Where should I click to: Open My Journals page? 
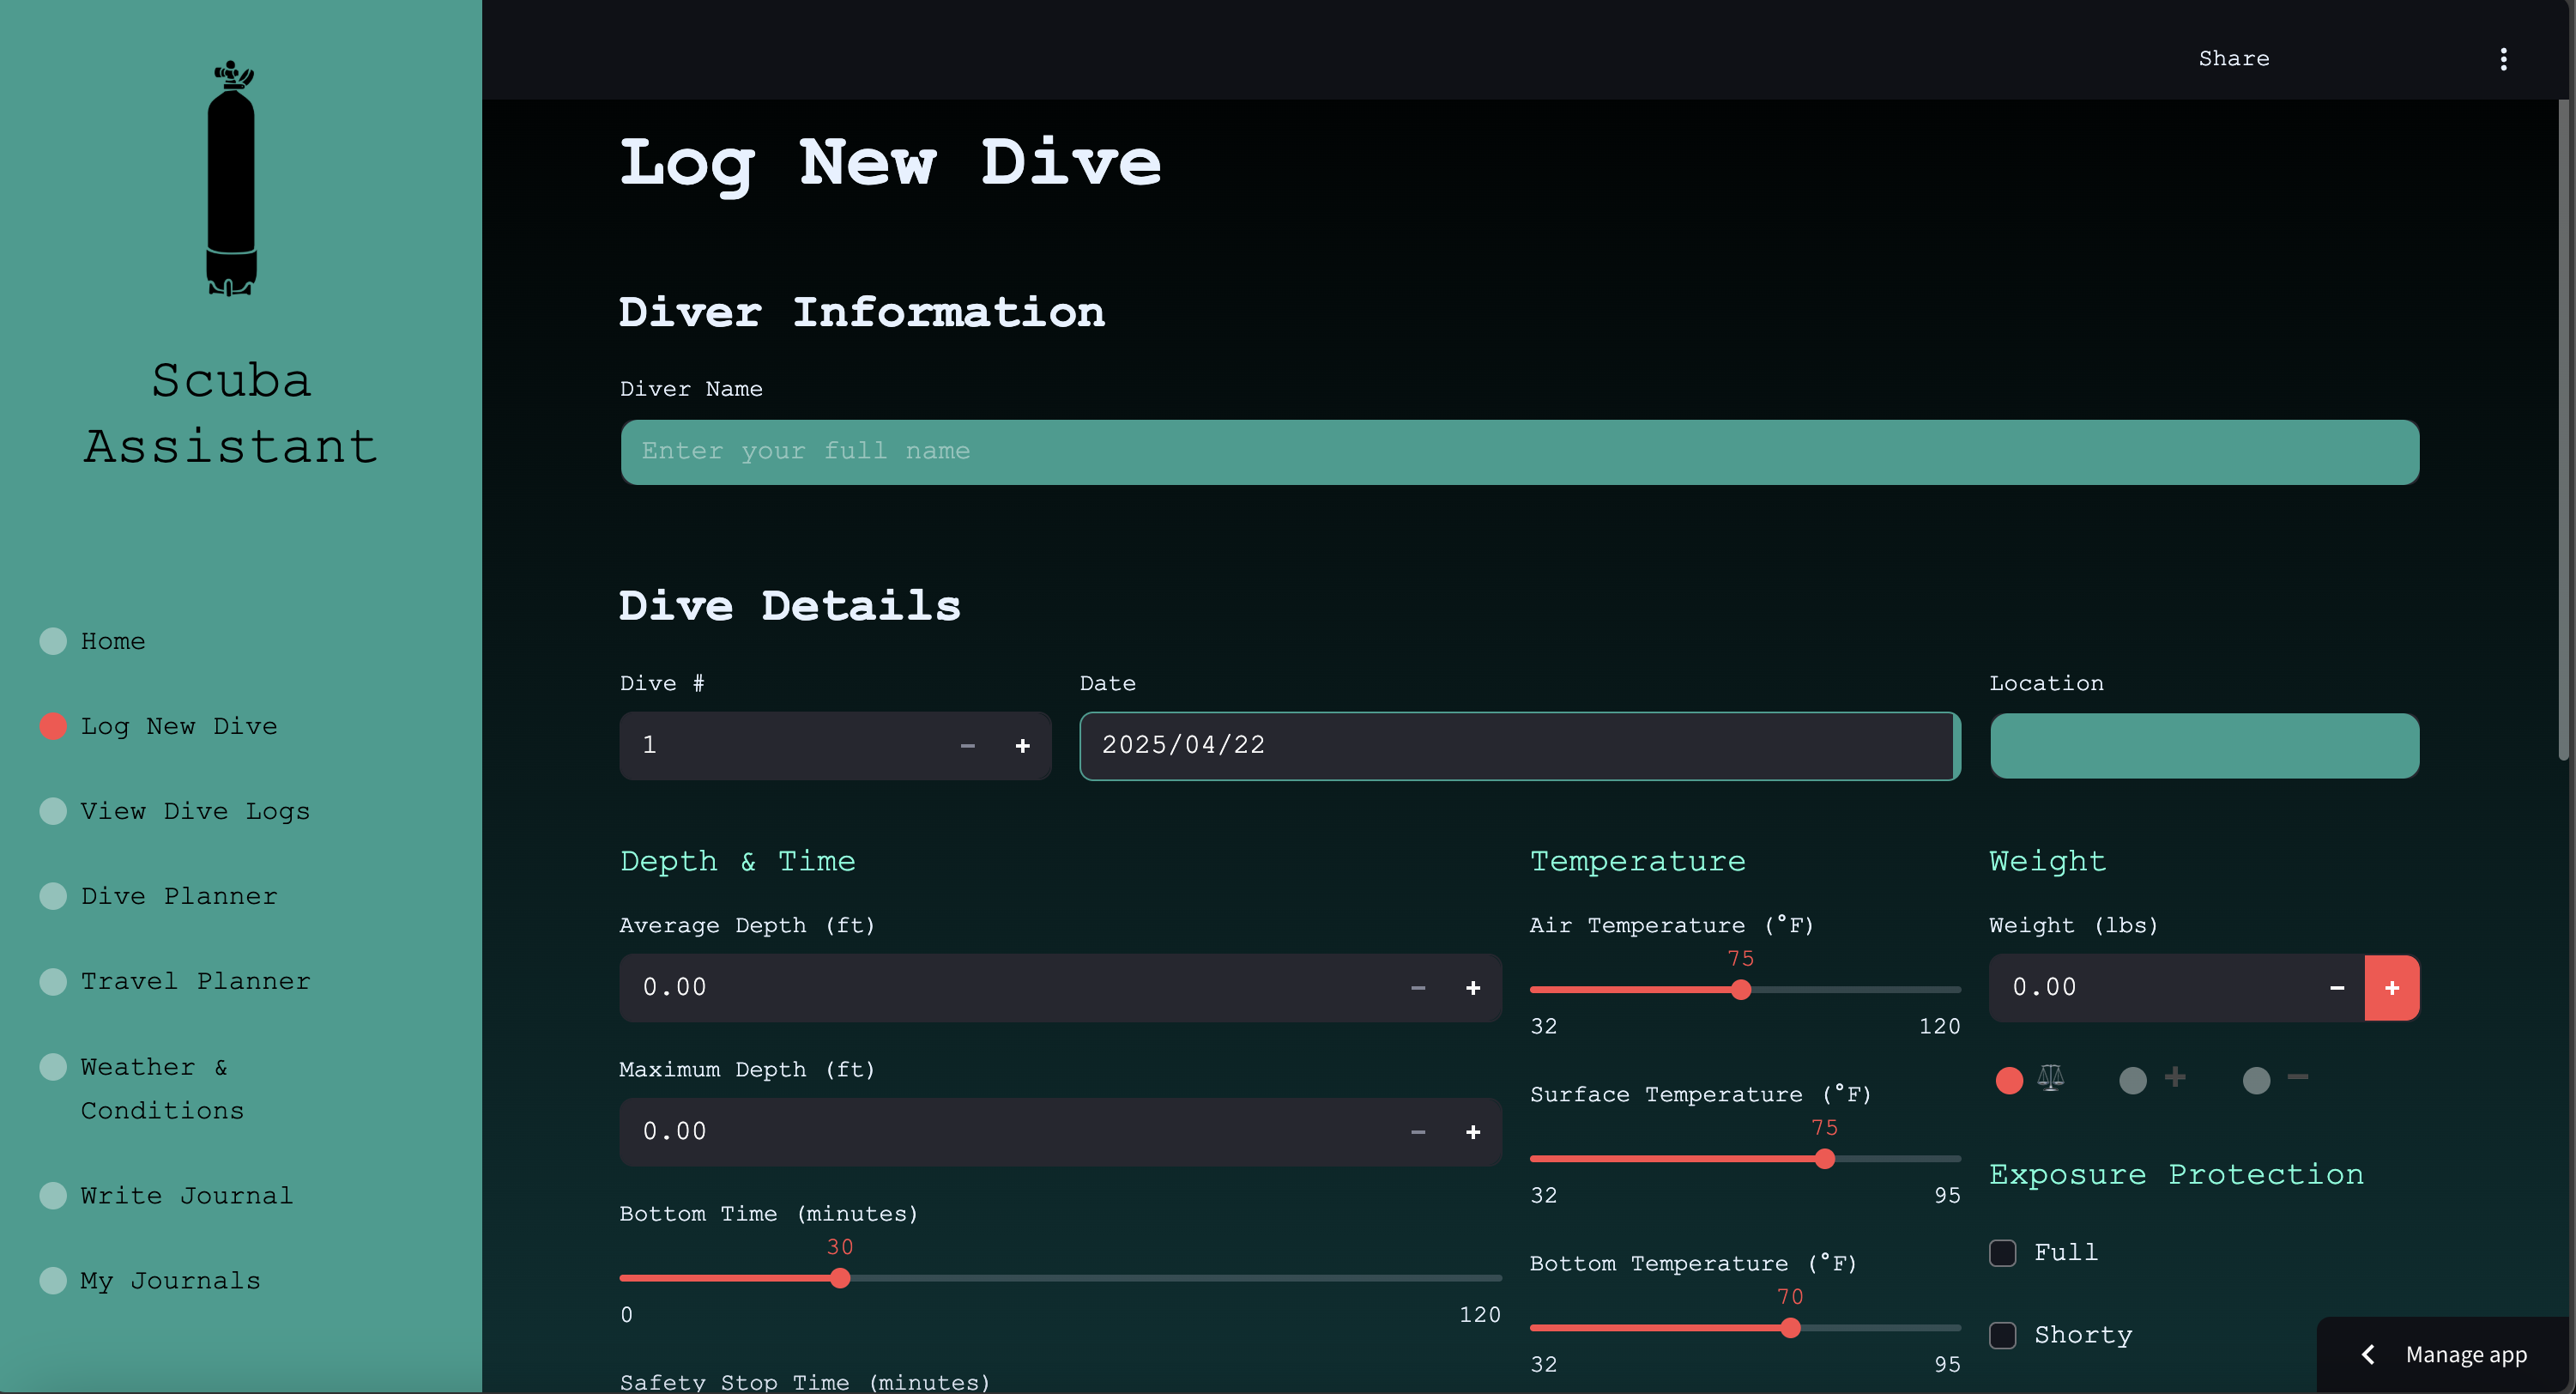point(150,1281)
